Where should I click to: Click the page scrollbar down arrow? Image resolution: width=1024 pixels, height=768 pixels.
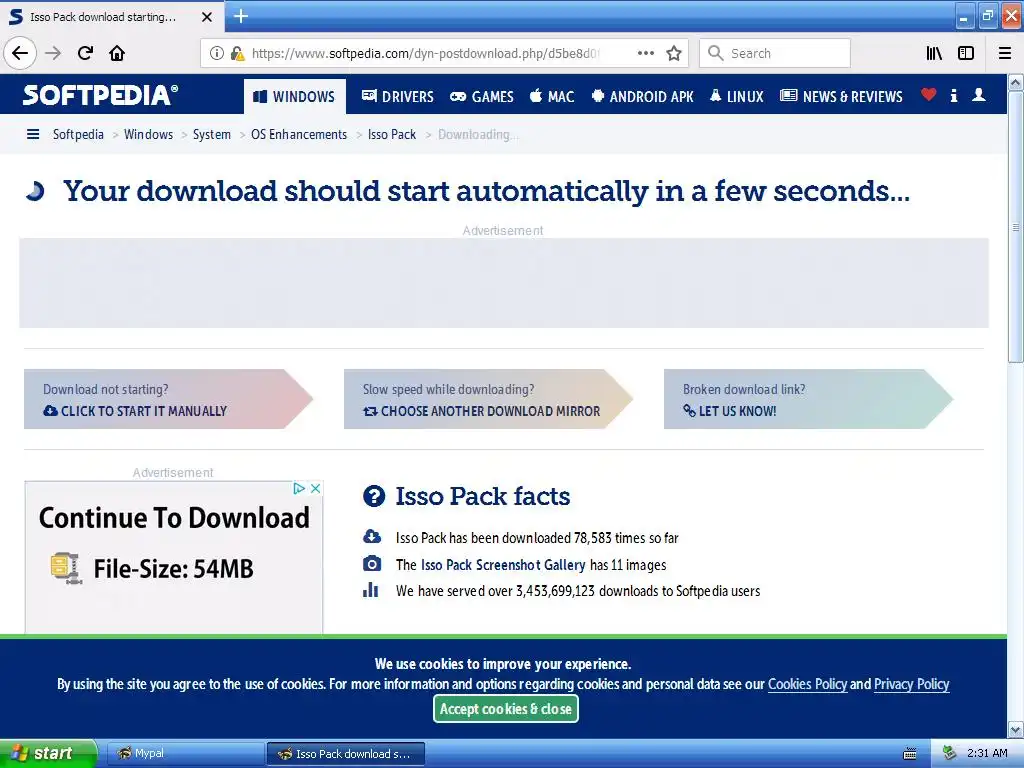coord(1016,729)
